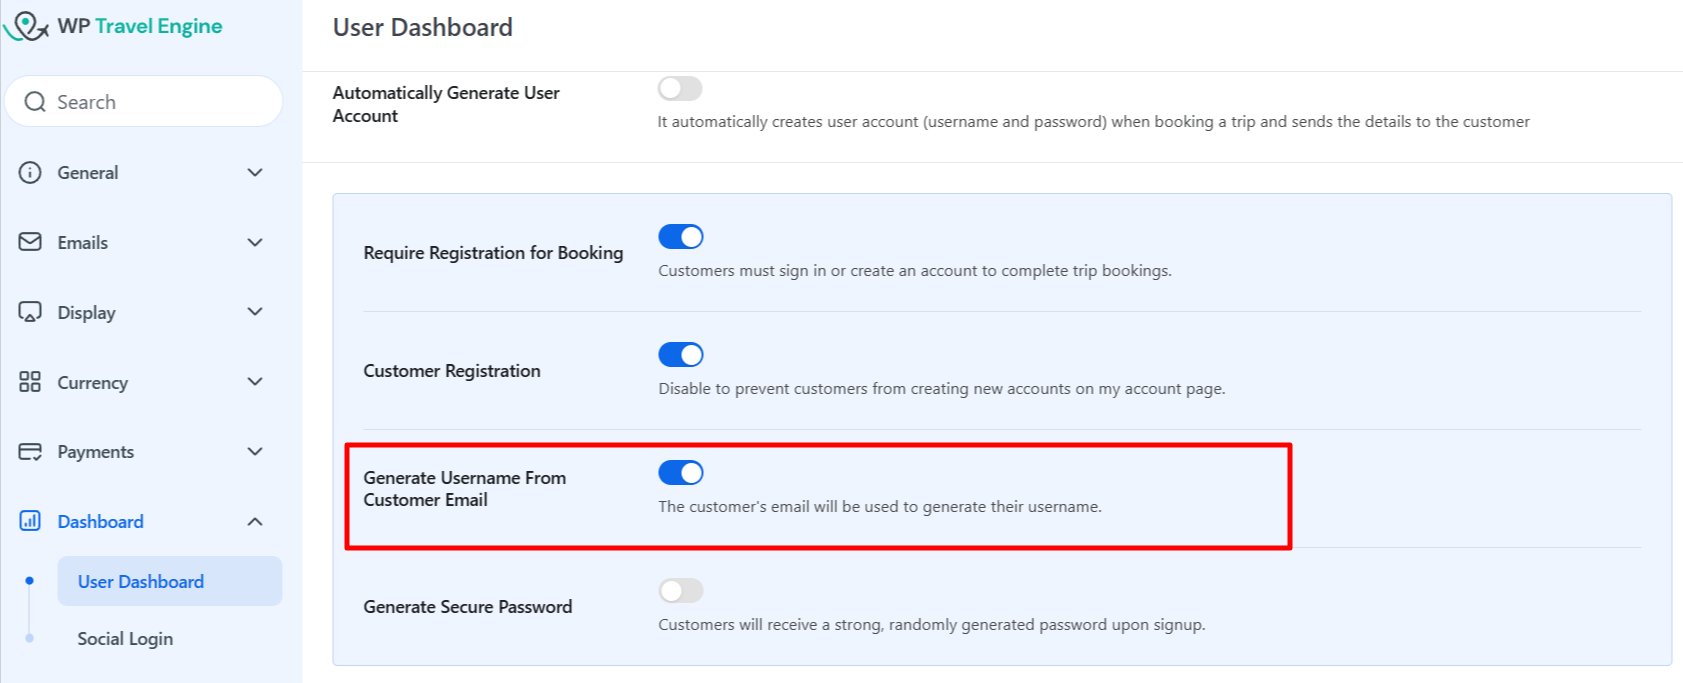Viewport: 1683px width, 683px height.
Task: Click the search magnifier icon
Action: click(35, 101)
